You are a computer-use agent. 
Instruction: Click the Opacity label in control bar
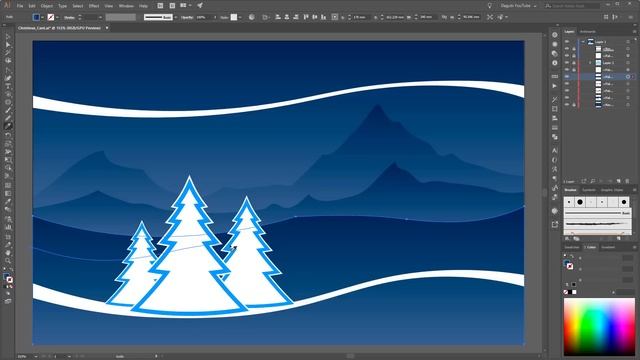187,18
